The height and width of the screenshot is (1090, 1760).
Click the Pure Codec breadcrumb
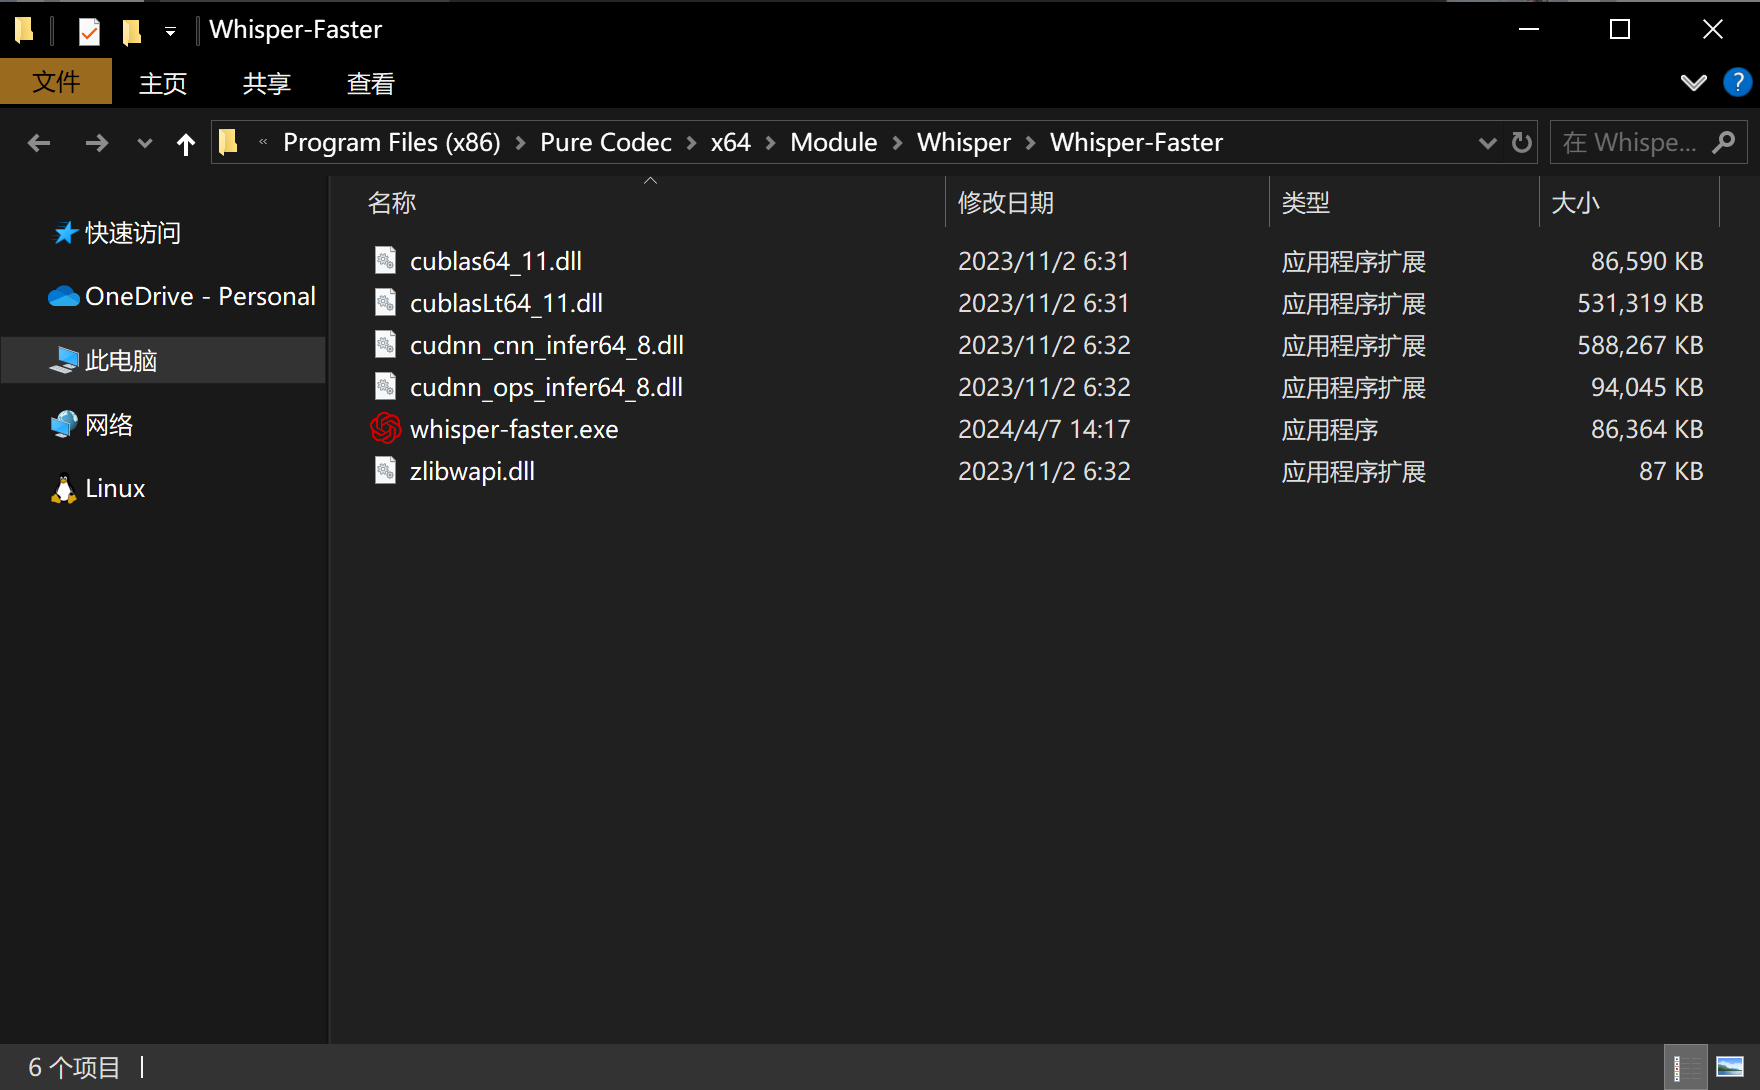606,142
